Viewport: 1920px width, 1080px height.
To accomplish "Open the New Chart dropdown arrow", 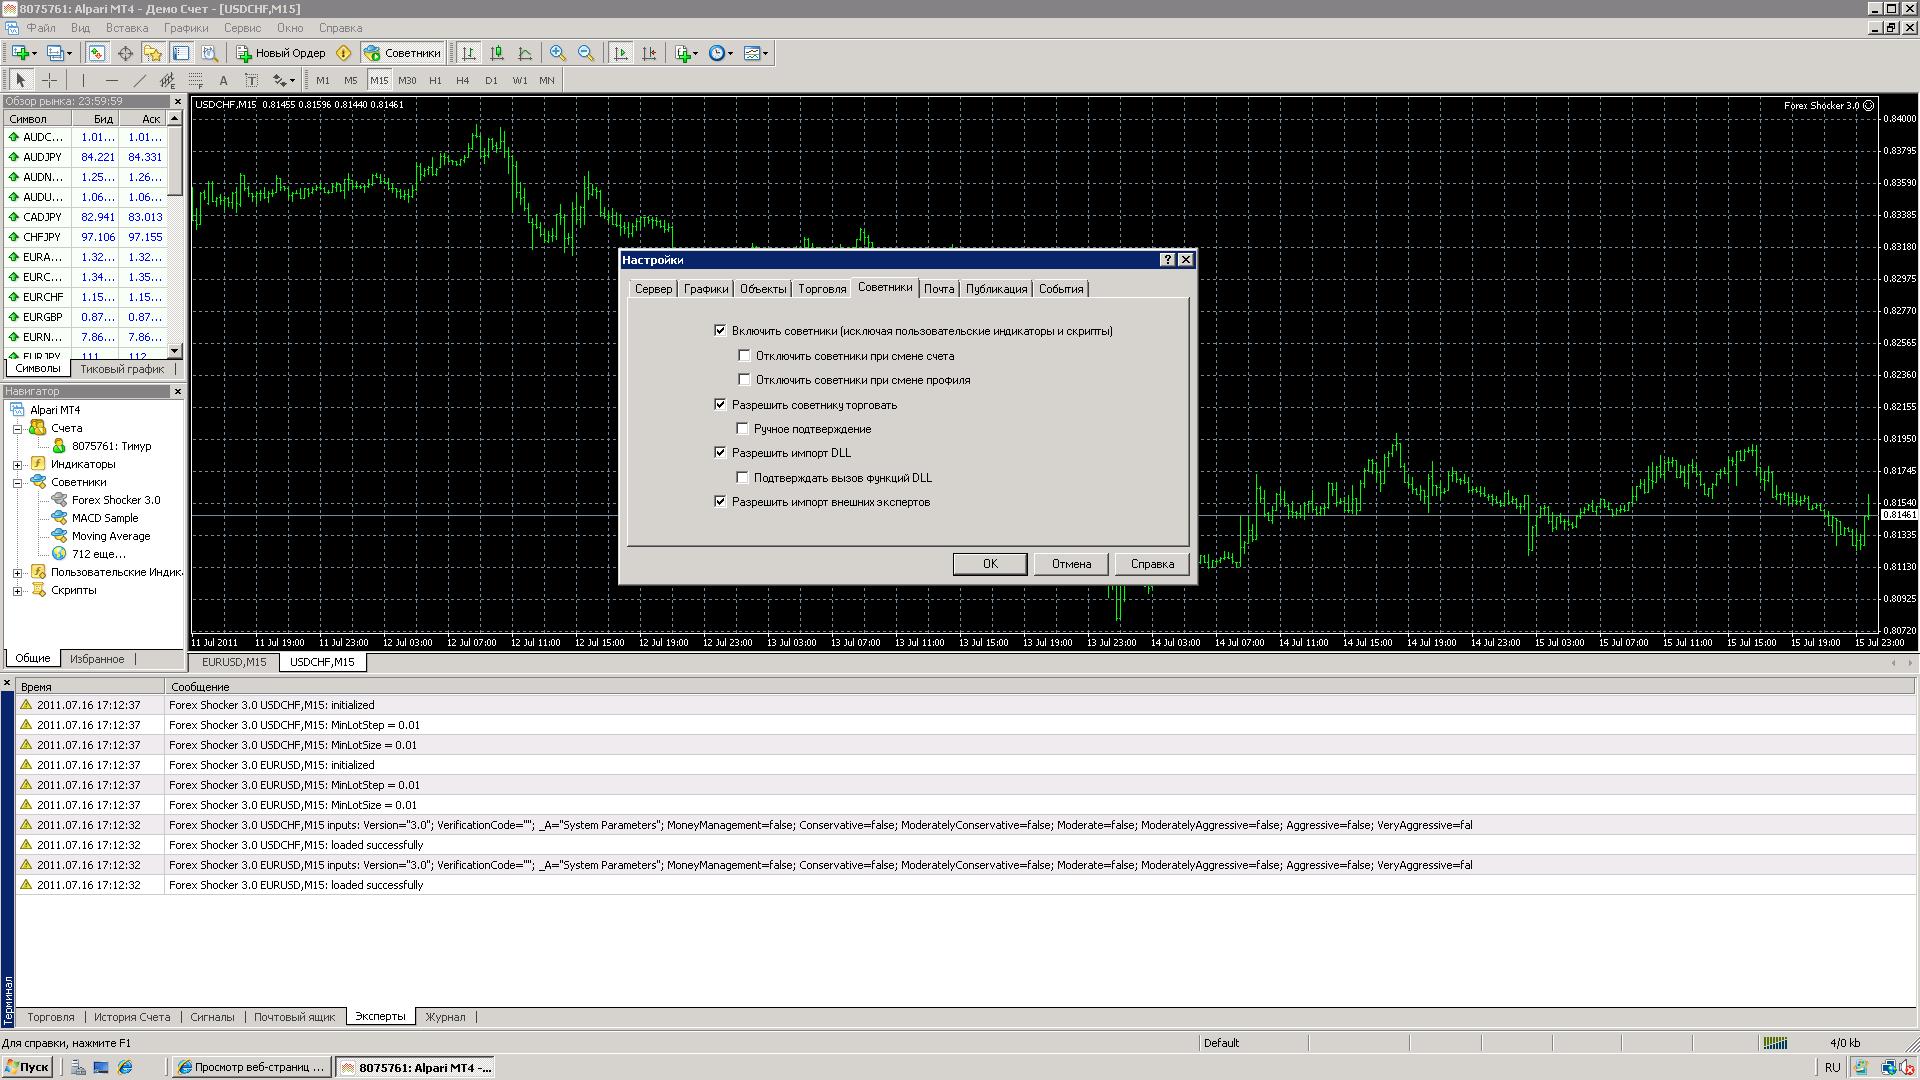I will (34, 53).
